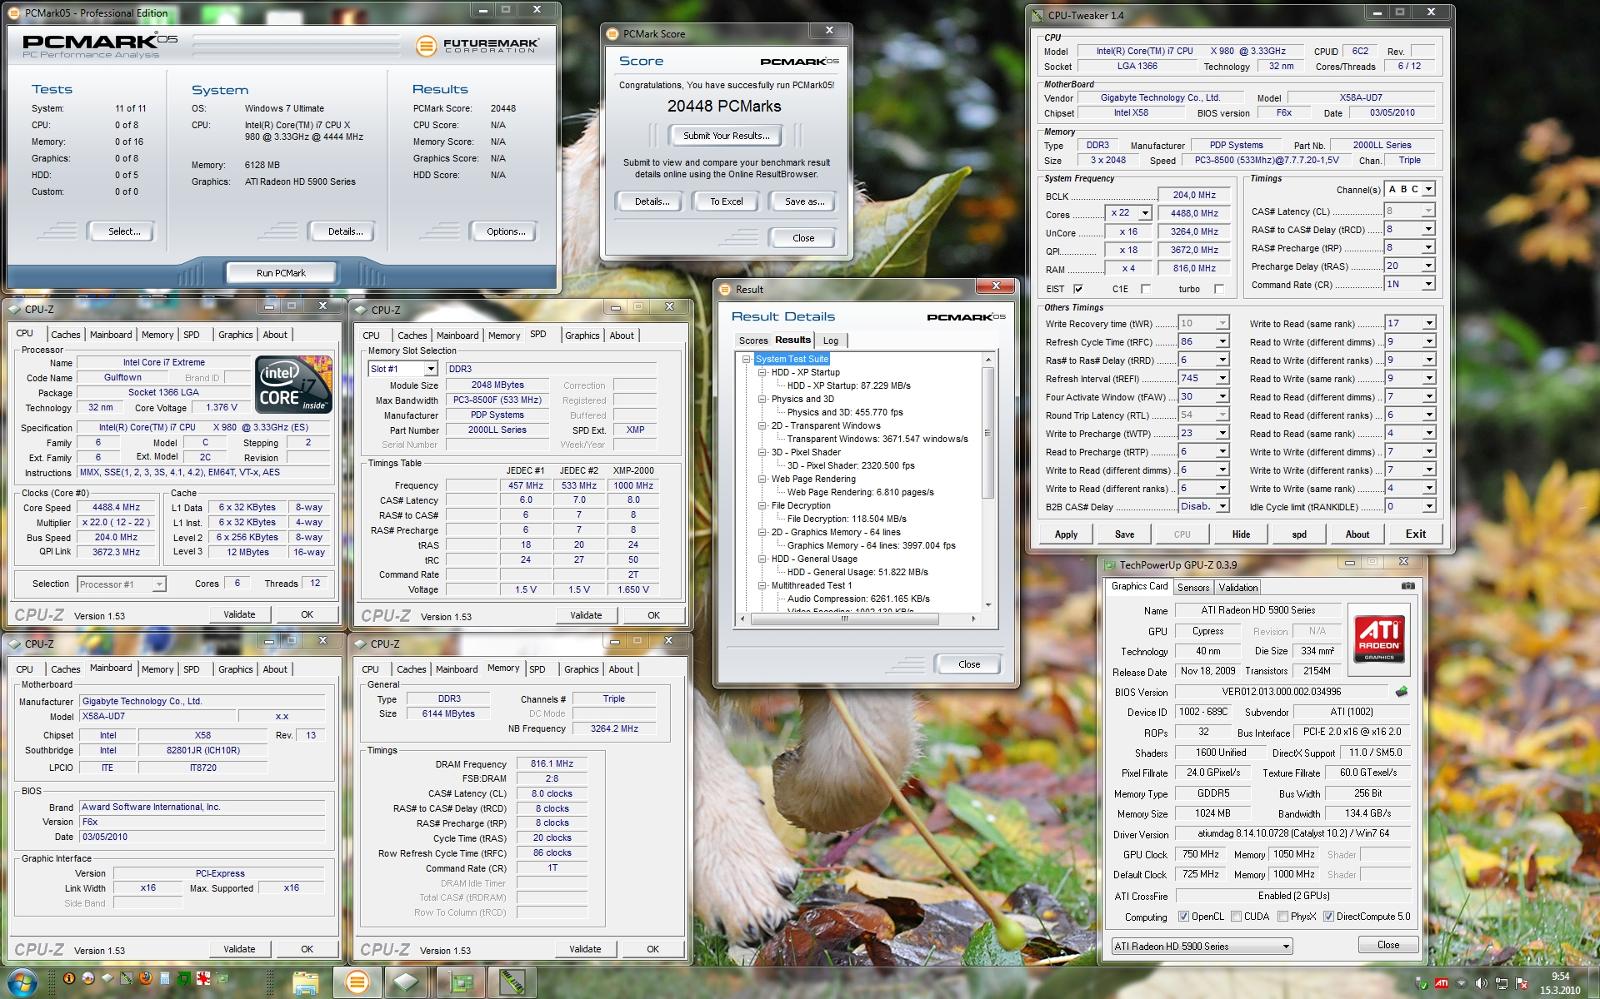
Task: Click Validate in Mainboard CPU-Z window
Action: [x=239, y=949]
